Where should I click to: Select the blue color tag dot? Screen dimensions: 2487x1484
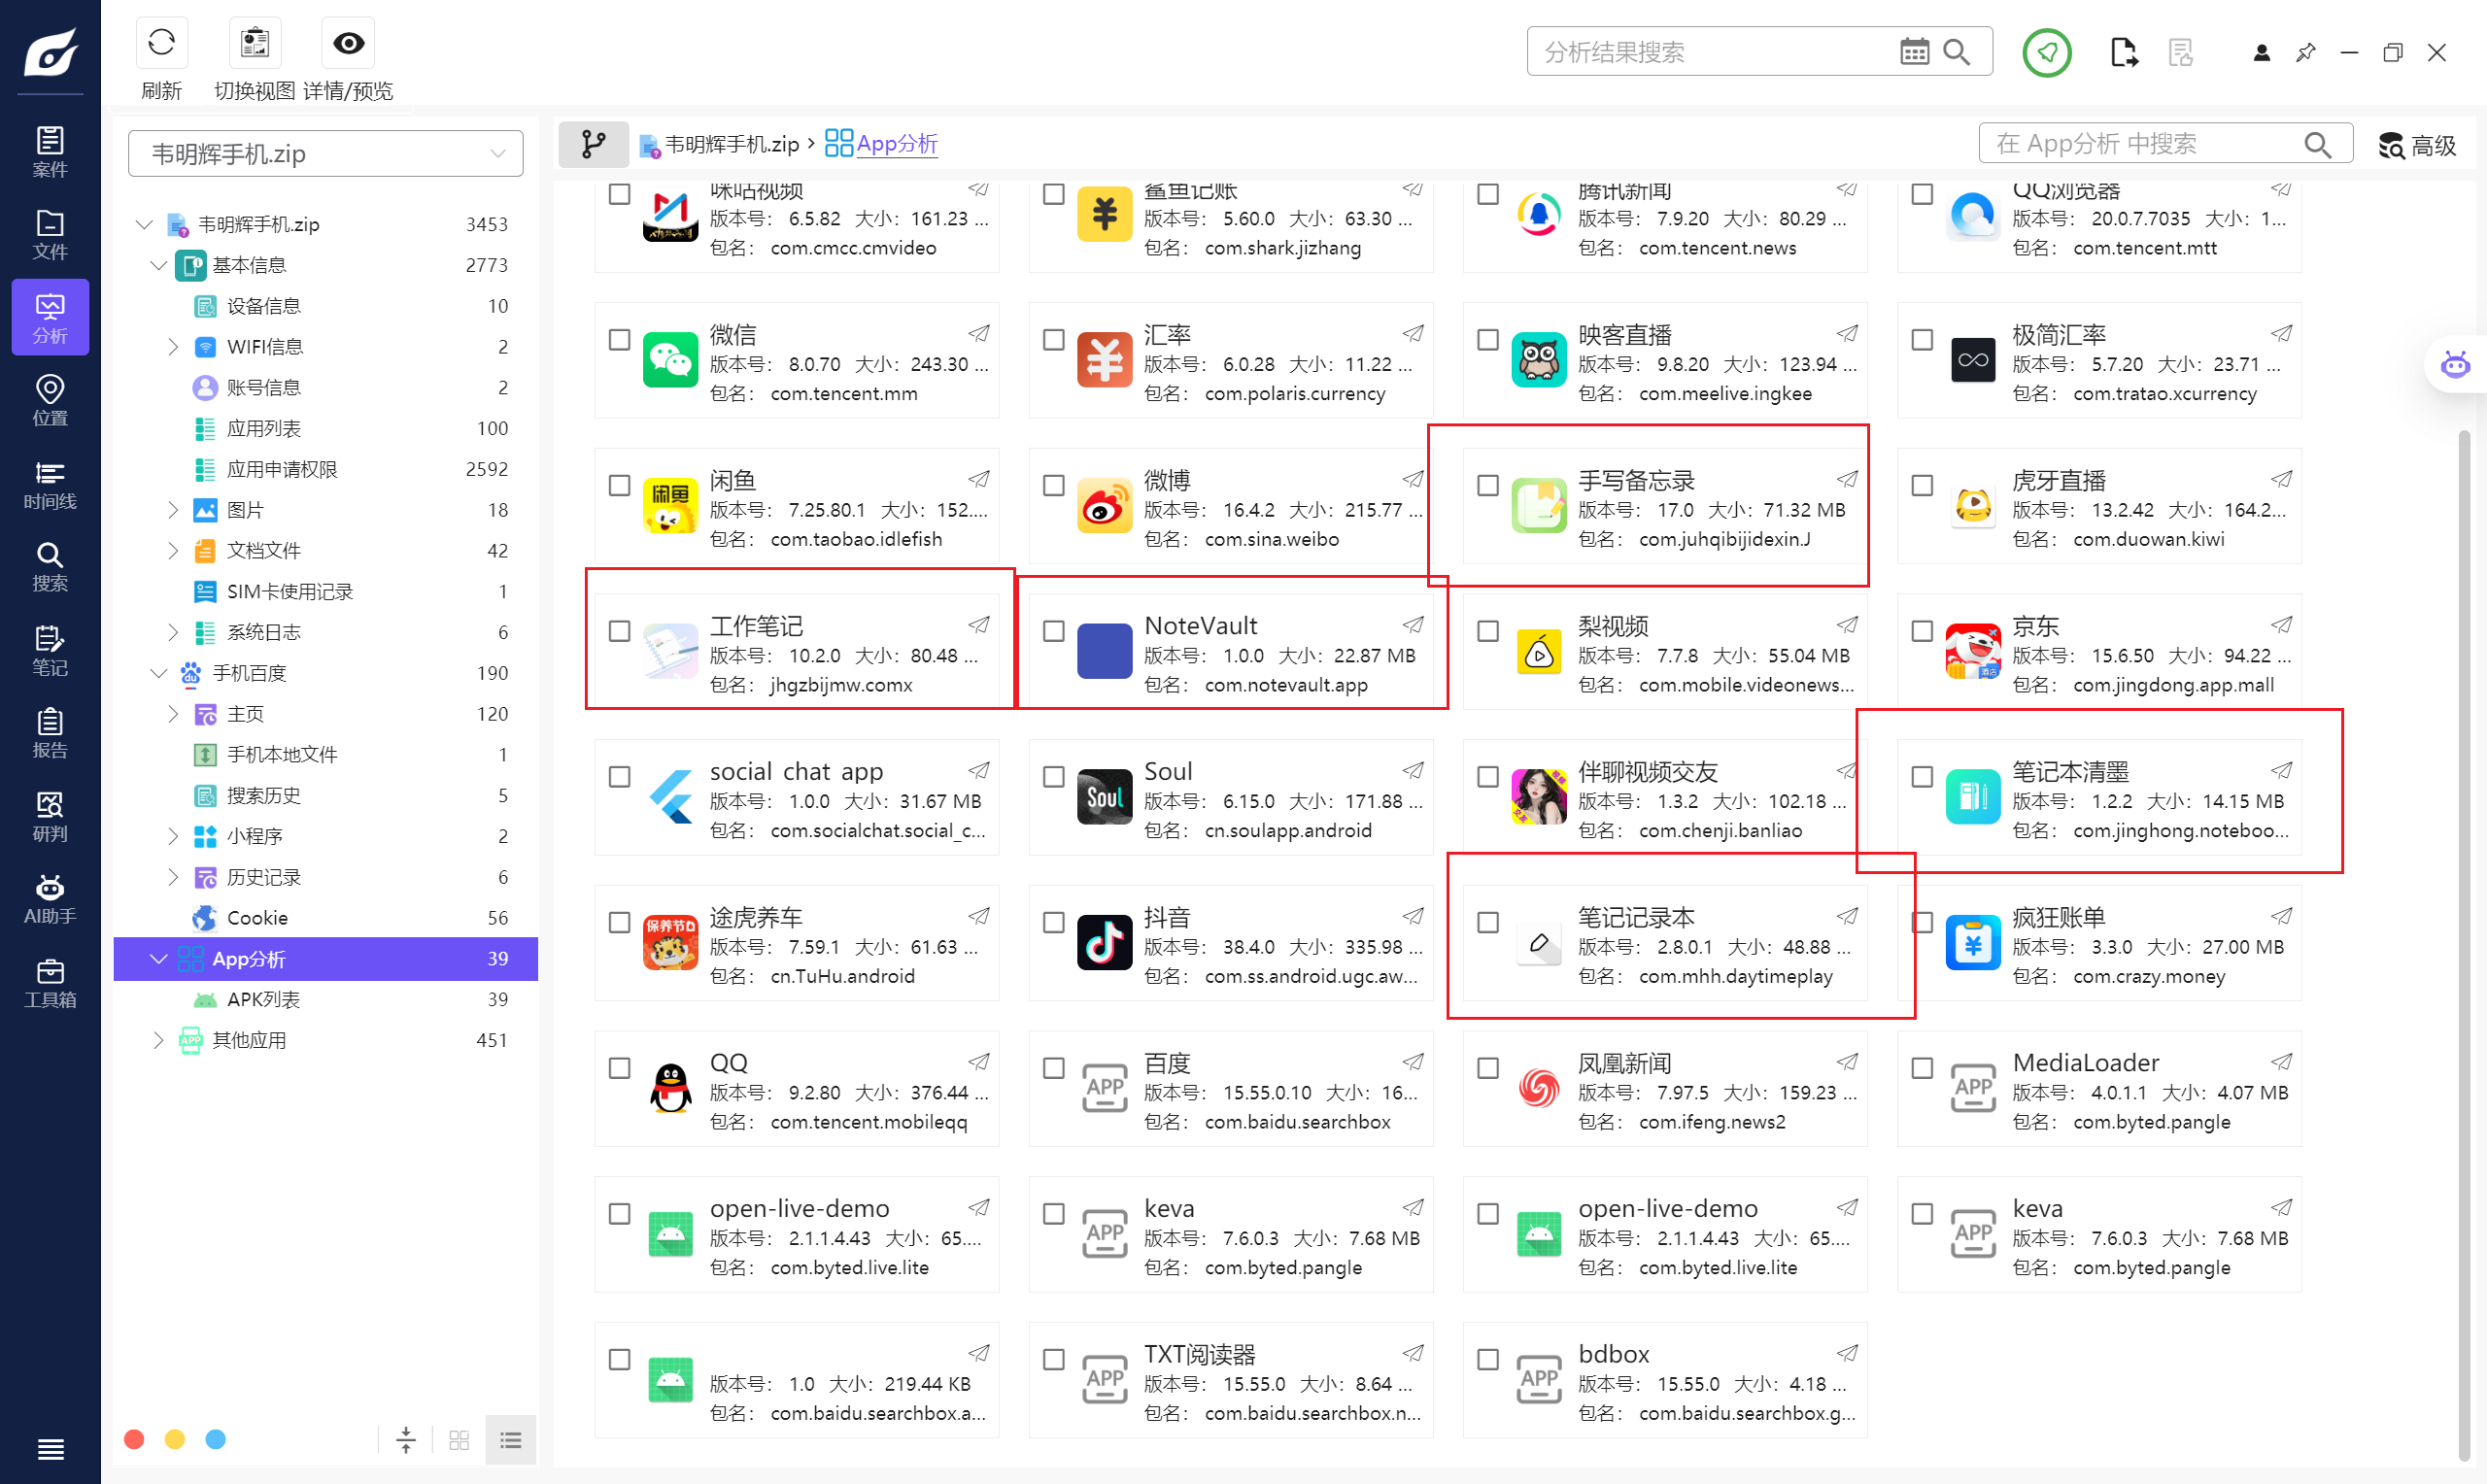(x=215, y=1439)
